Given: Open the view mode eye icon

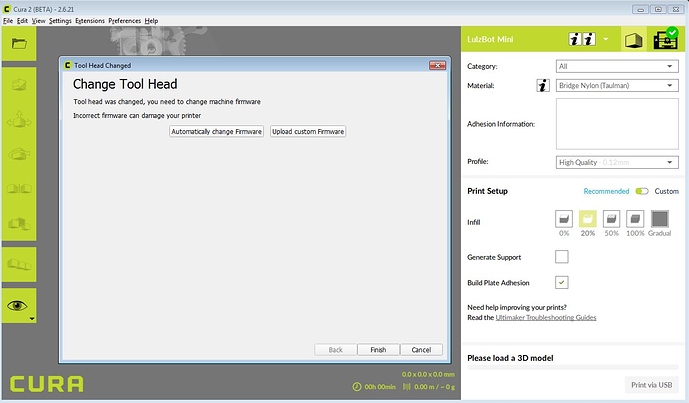Looking at the screenshot, I should point(17,305).
